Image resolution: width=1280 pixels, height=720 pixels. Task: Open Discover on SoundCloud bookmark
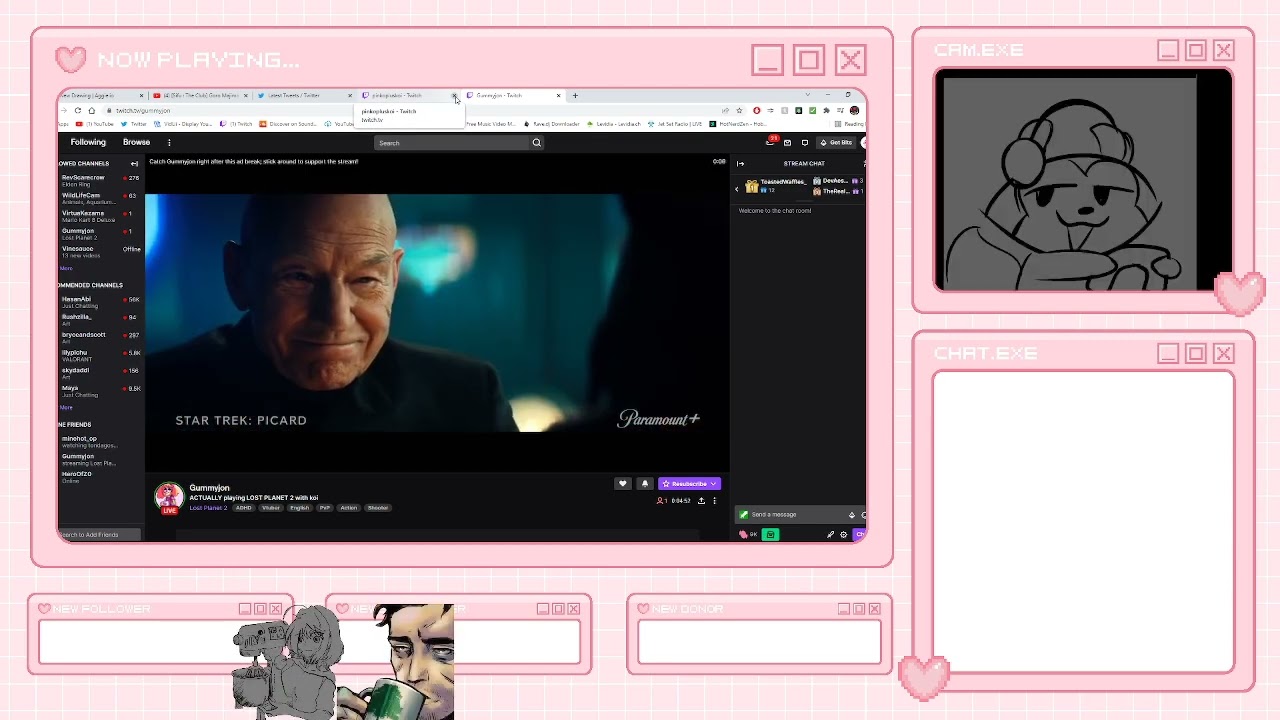288,124
